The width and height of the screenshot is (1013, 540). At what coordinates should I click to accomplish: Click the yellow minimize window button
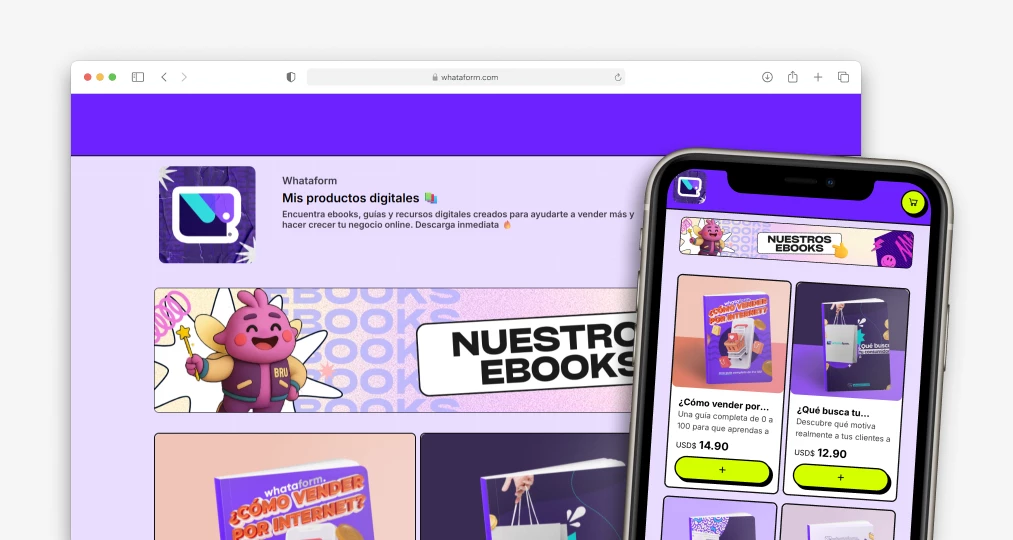(x=99, y=77)
